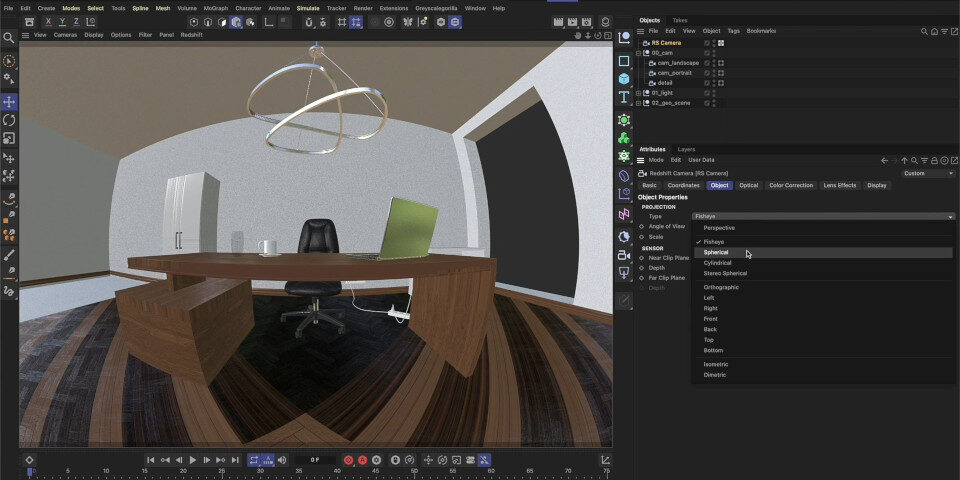Viewport: 960px width, 480px height.
Task: Open the Color Correction tab
Action: coord(791,186)
